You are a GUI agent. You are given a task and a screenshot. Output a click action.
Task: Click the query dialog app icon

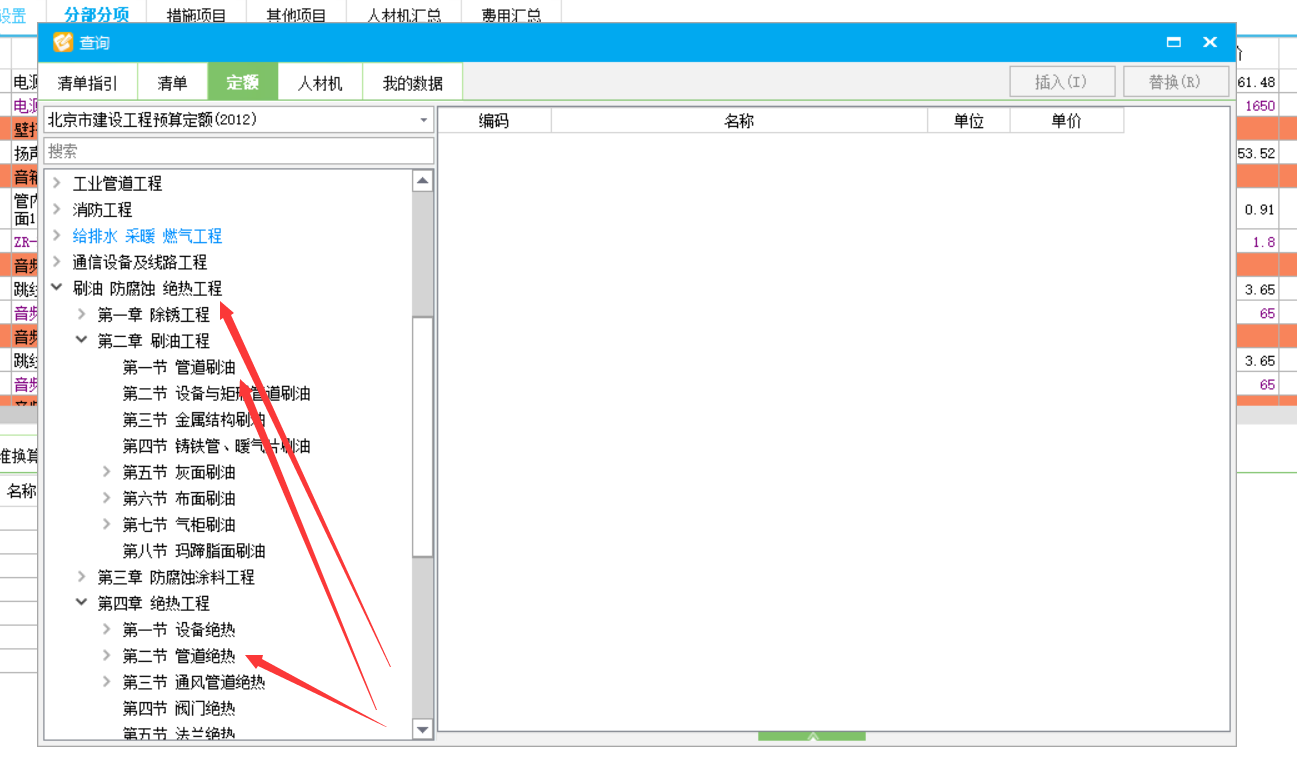[x=63, y=43]
